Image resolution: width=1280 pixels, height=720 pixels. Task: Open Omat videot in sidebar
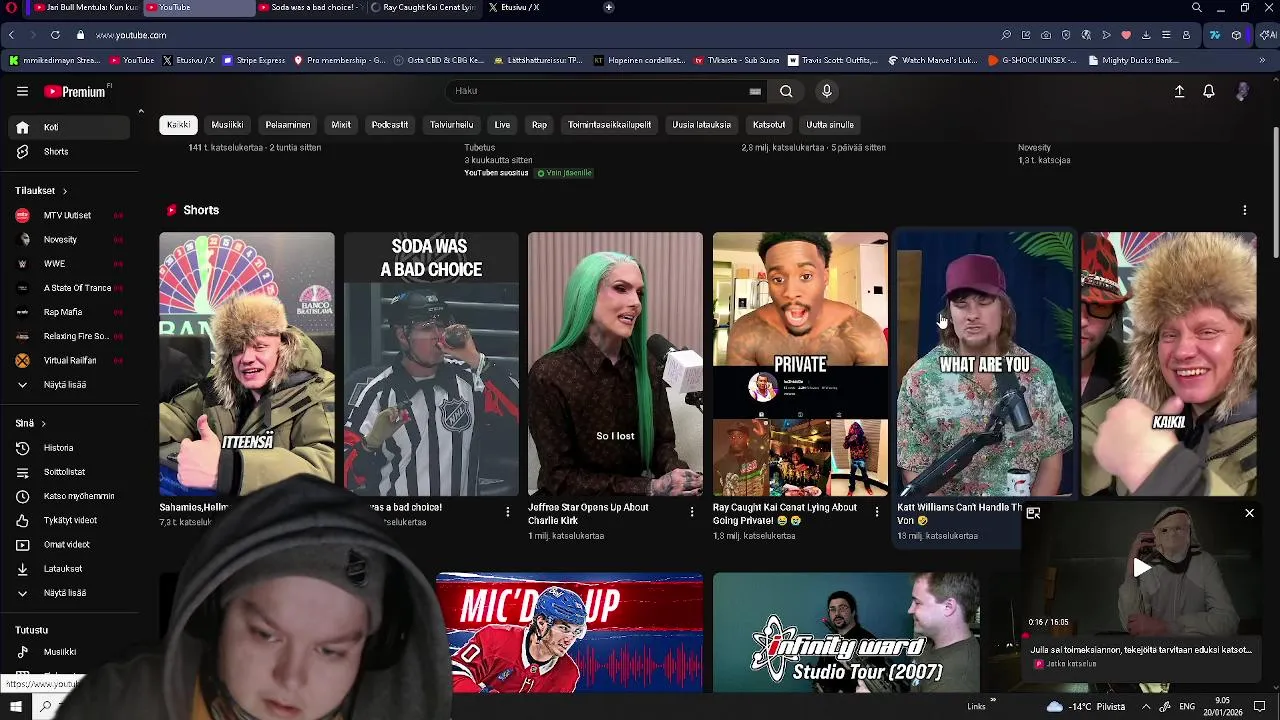pos(66,544)
